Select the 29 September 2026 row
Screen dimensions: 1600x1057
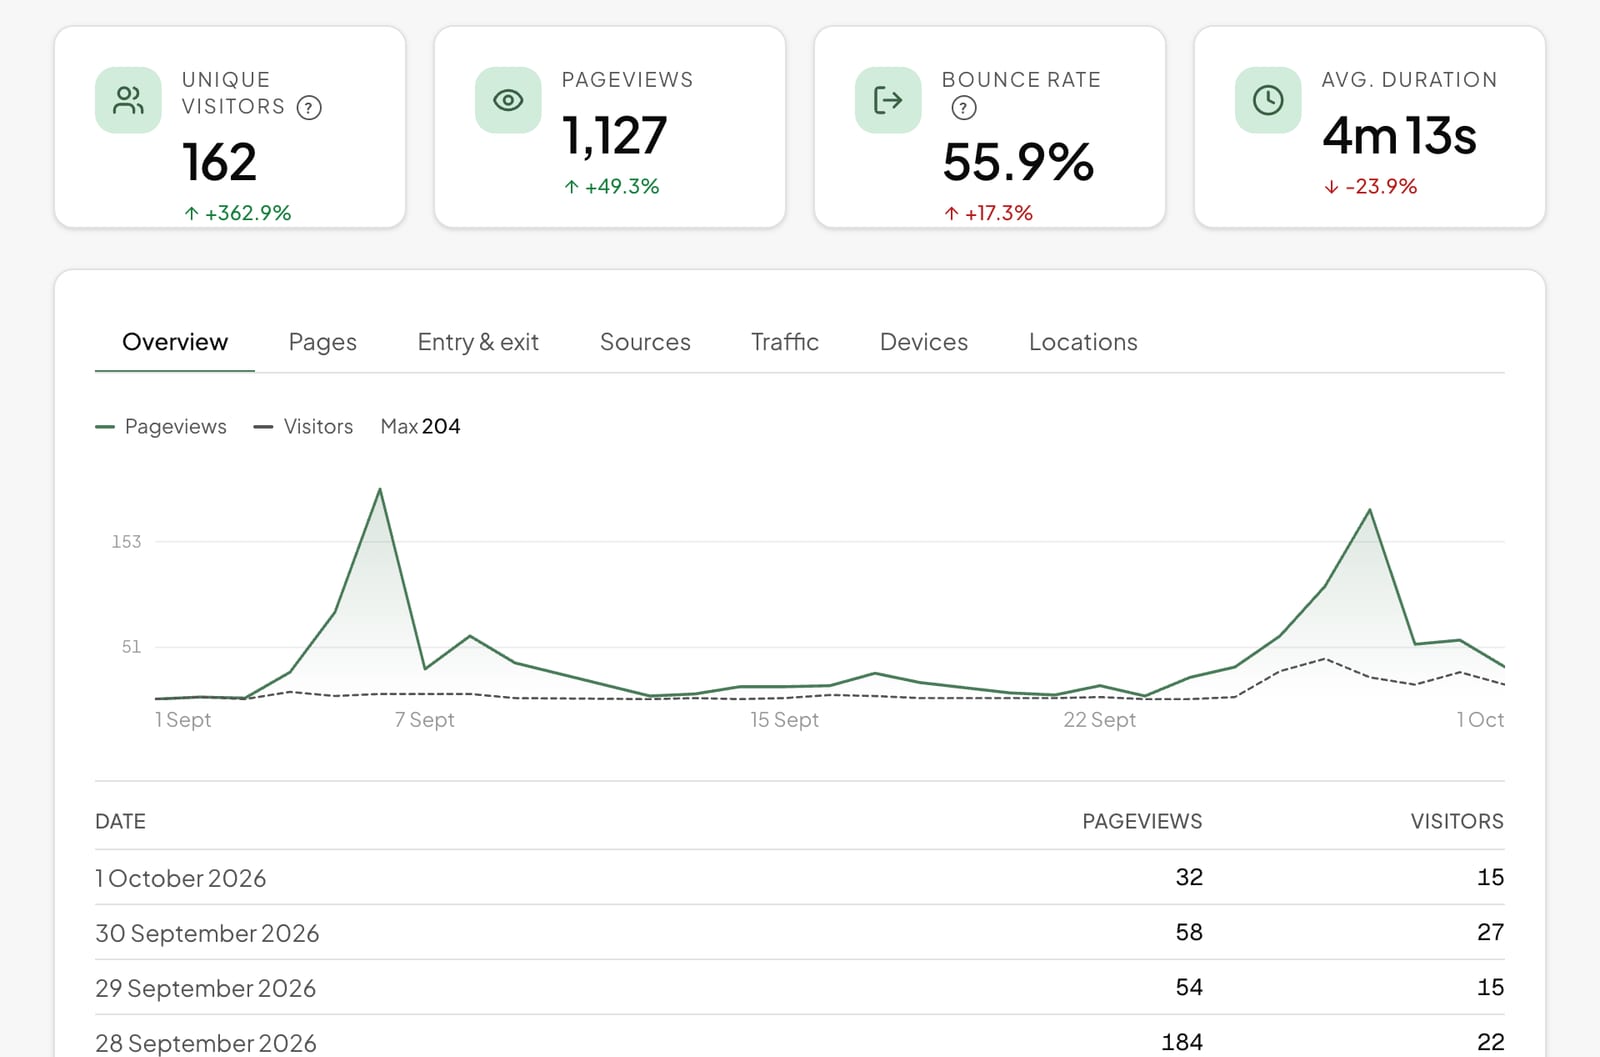800,987
